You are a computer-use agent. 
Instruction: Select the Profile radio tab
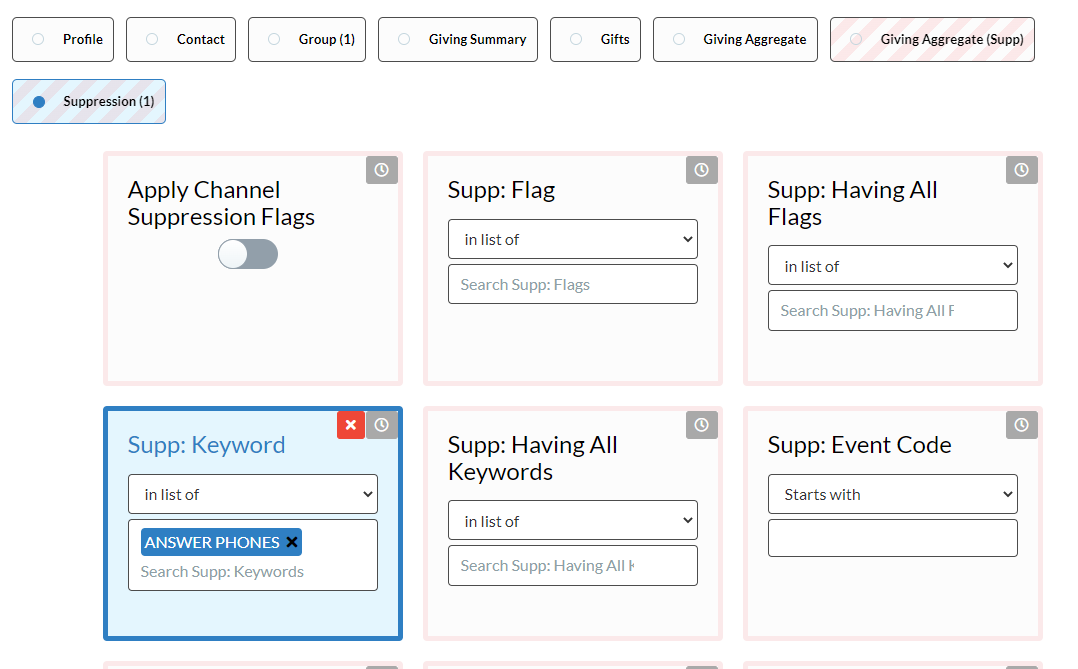[63, 39]
